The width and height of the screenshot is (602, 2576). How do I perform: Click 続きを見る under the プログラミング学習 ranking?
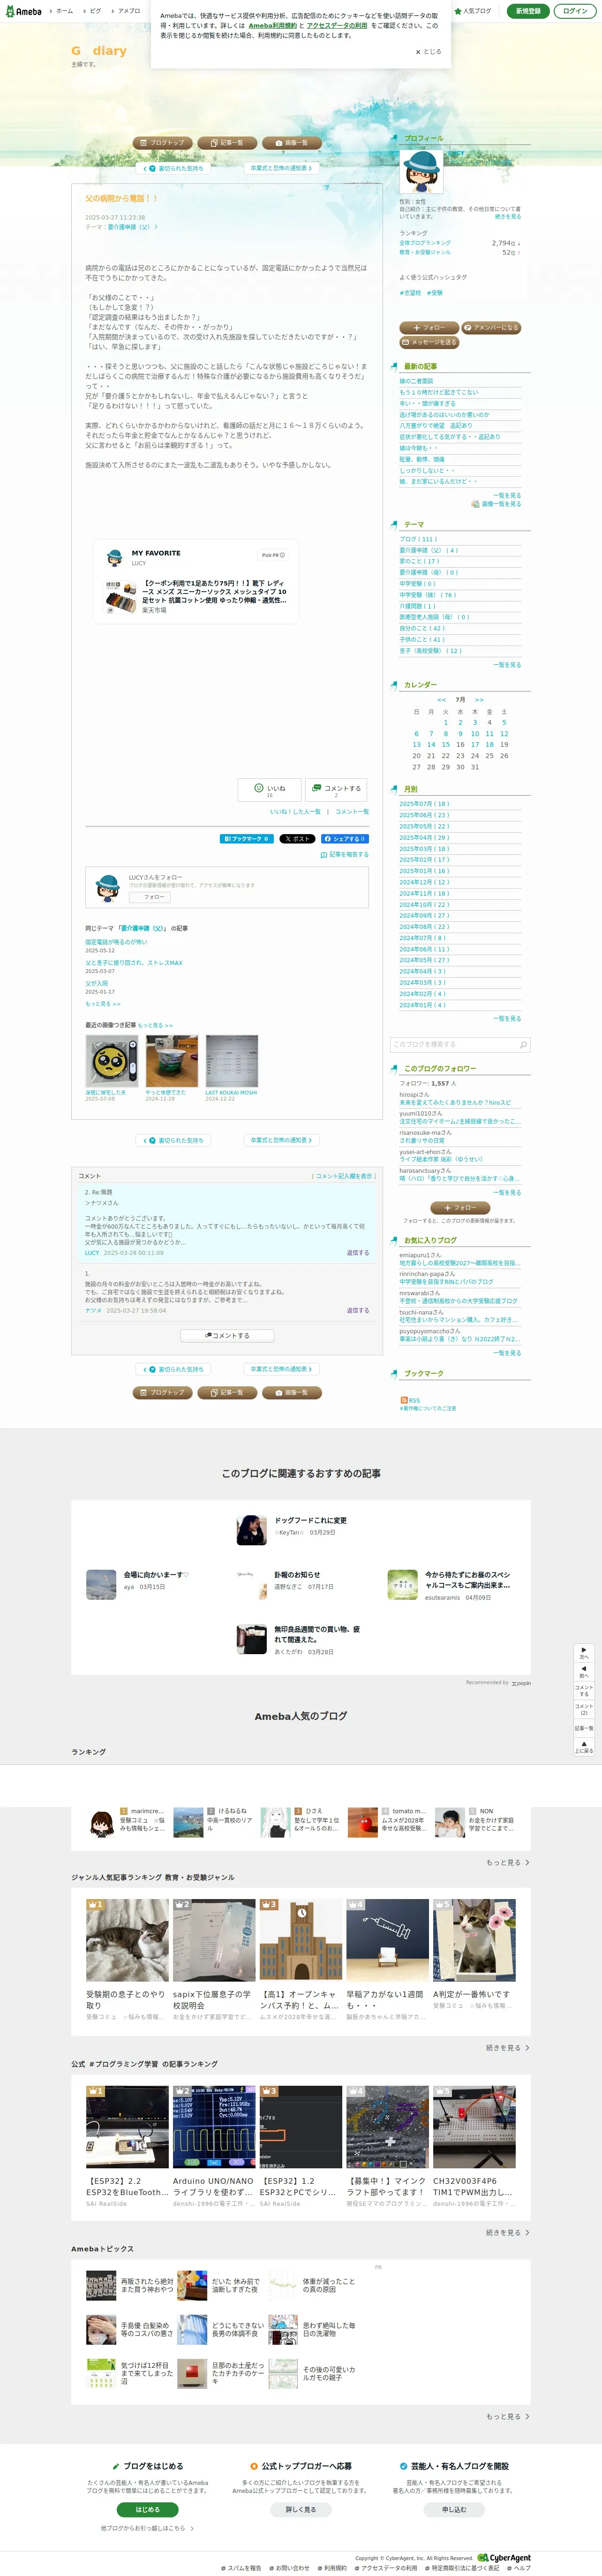point(508,2232)
